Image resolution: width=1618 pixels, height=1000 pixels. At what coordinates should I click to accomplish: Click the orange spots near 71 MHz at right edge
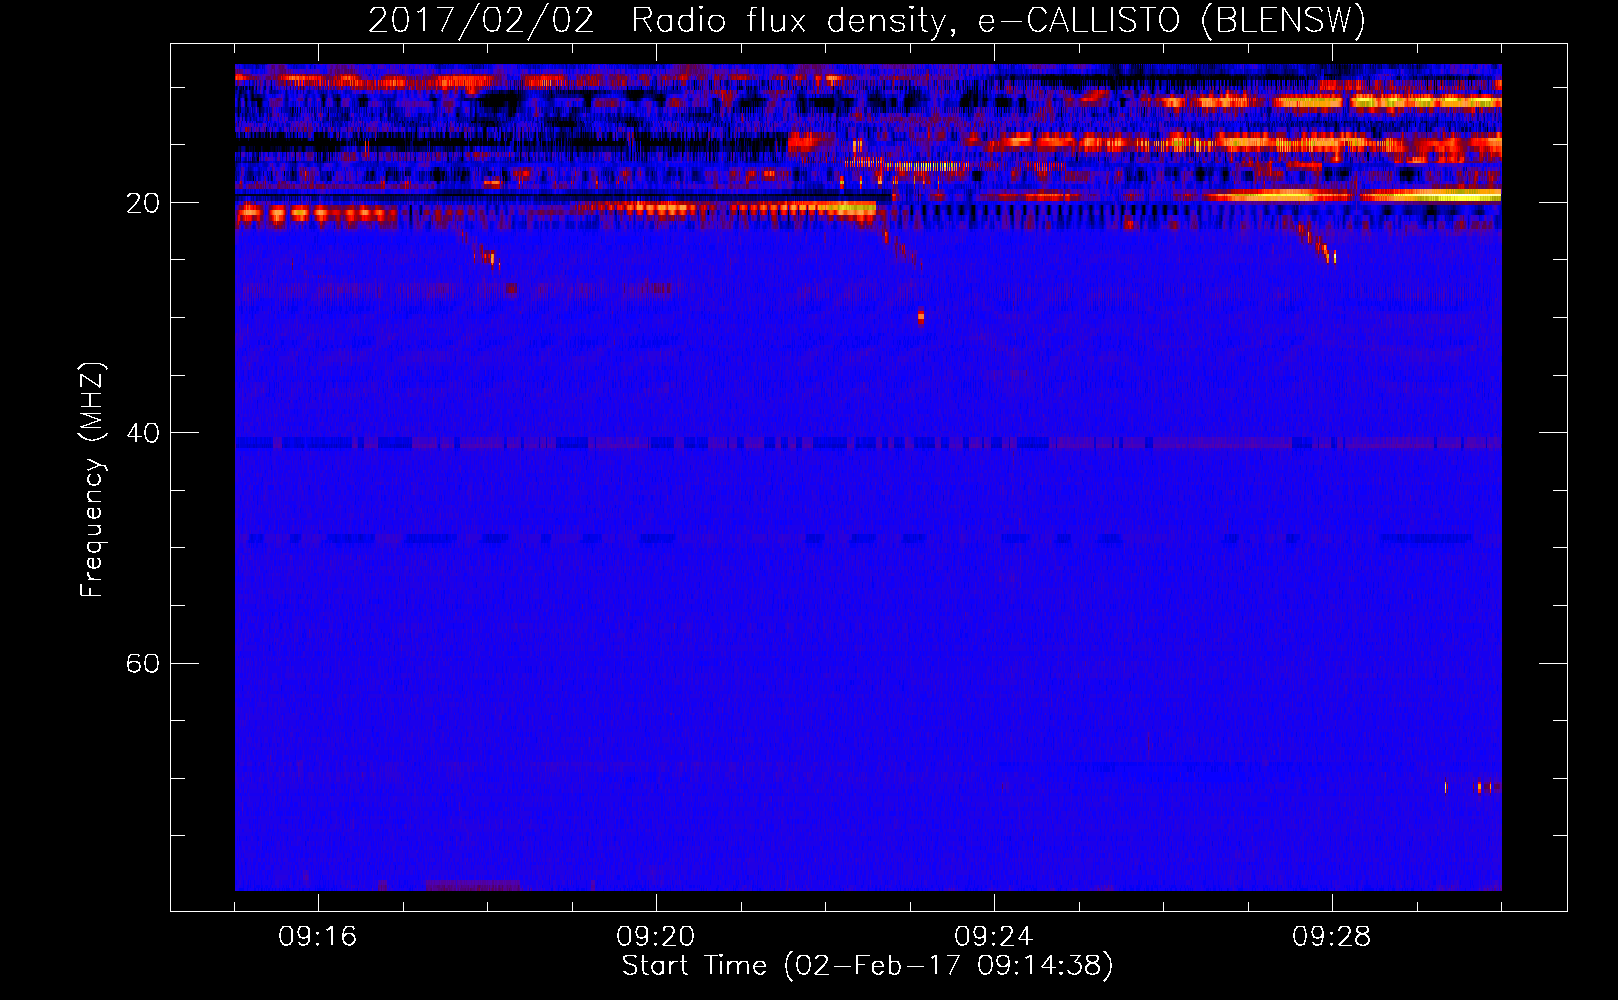tap(1487, 787)
